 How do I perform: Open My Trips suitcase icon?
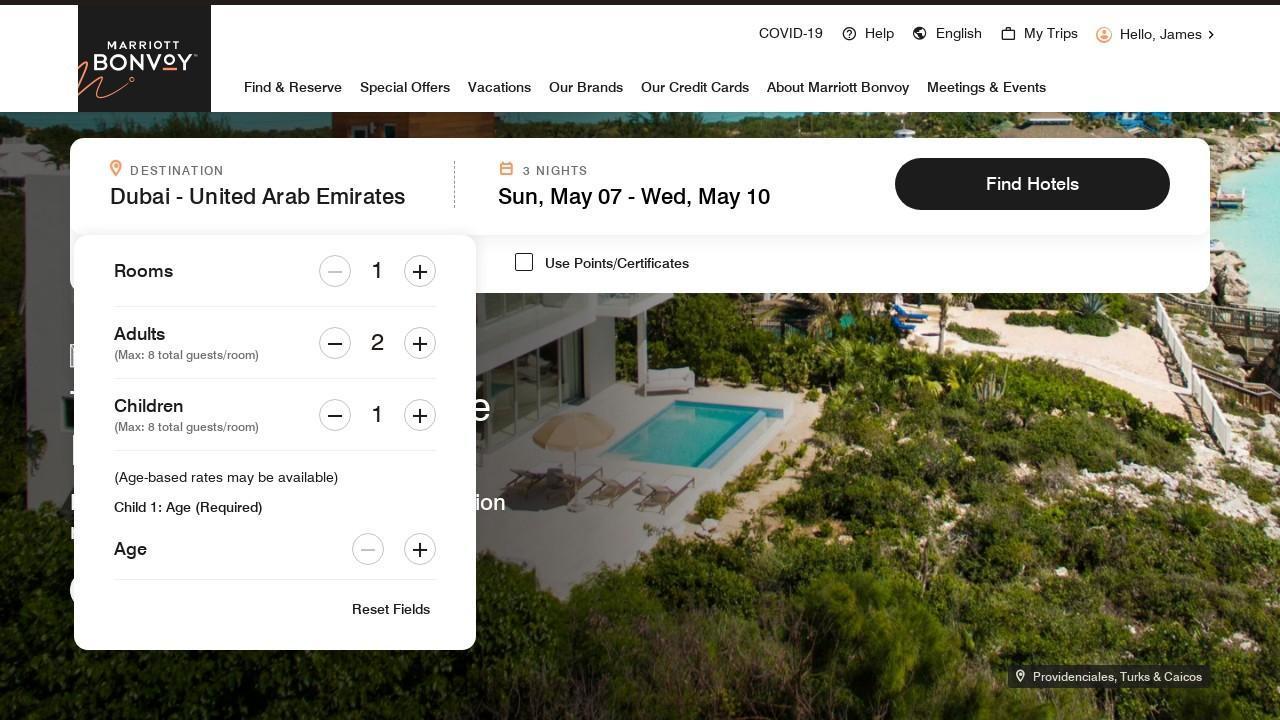[x=1008, y=34]
